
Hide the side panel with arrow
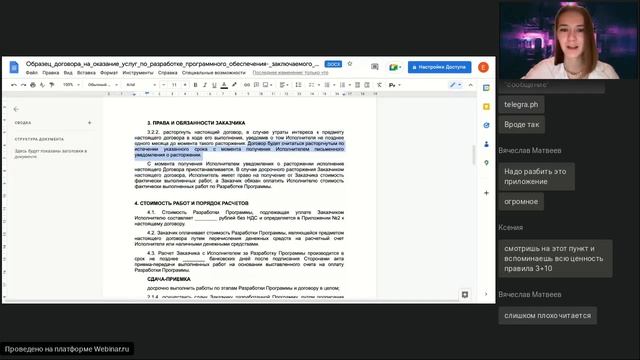486,294
